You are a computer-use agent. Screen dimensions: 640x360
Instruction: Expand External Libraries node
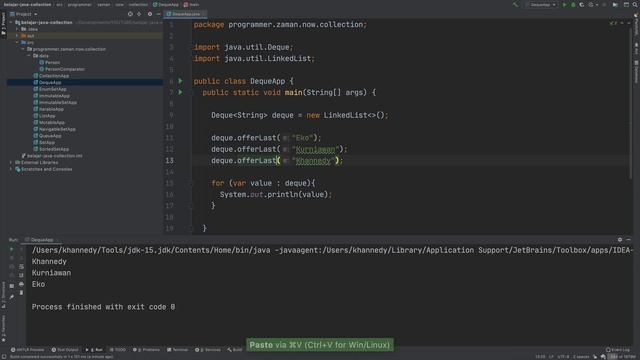tap(11, 162)
